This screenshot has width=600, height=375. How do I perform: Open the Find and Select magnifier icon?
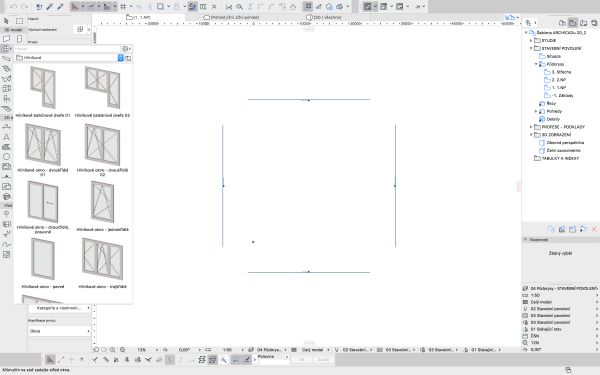click(239, 7)
